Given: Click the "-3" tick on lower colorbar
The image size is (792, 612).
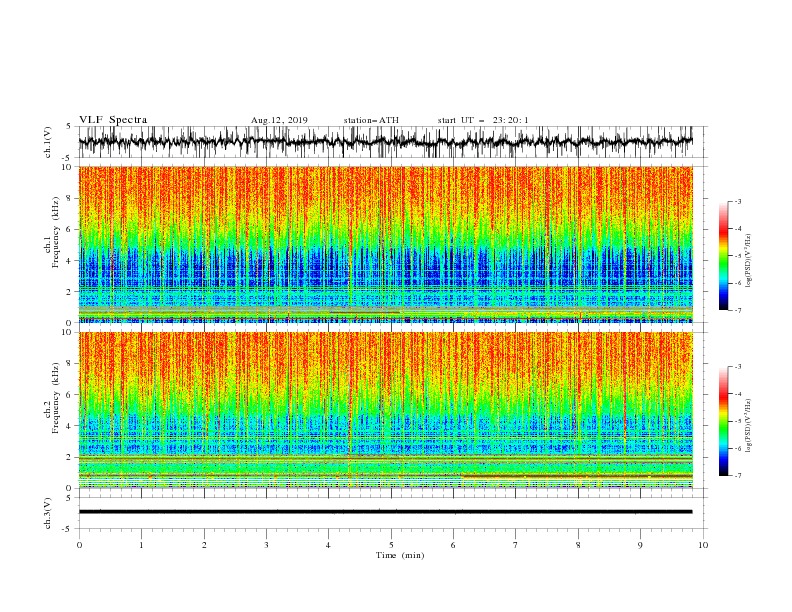Looking at the screenshot, I should 737,367.
